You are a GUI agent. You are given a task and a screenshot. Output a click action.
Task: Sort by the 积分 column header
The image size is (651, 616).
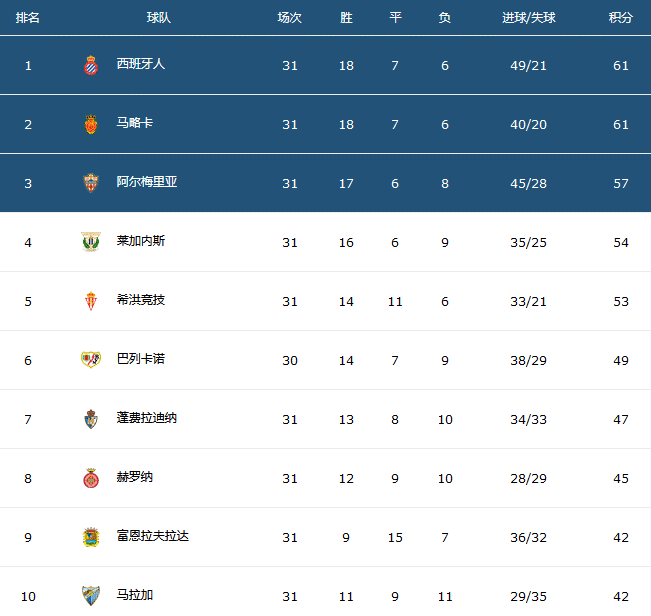pos(620,18)
